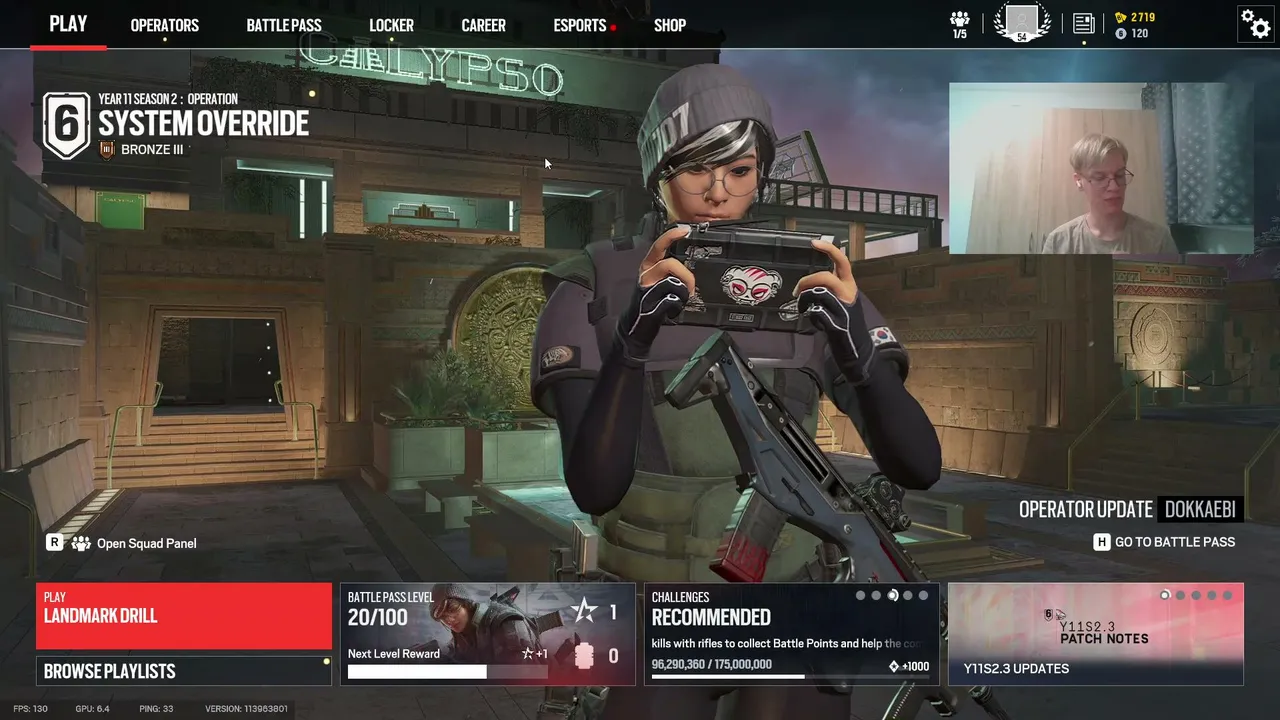1280x720 pixels.
Task: Click the Battle Pass star token icon
Action: click(x=582, y=610)
